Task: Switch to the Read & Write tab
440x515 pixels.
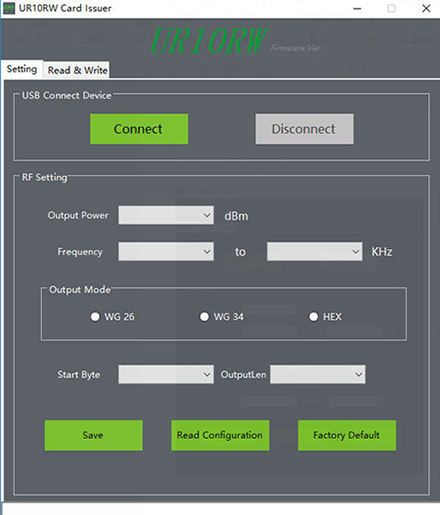Action: [77, 70]
